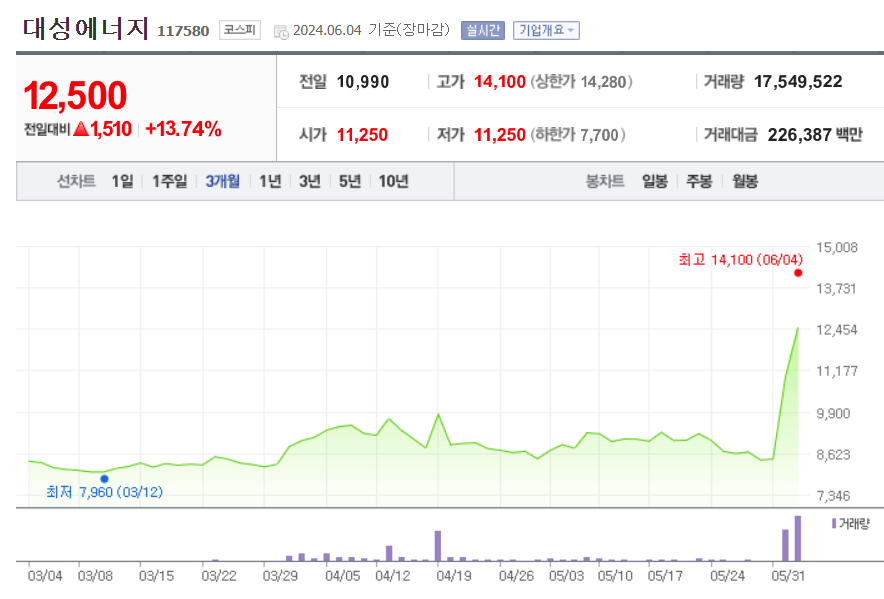Click the red 최고 14,100 marker dot
This screenshot has width=884, height=599.
tap(798, 273)
